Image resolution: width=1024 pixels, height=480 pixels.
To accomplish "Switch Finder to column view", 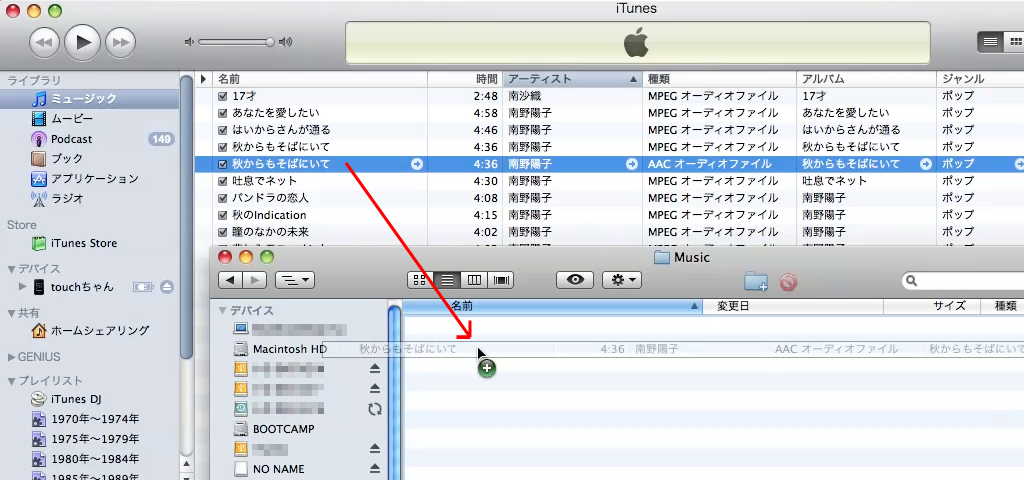I will click(x=474, y=280).
